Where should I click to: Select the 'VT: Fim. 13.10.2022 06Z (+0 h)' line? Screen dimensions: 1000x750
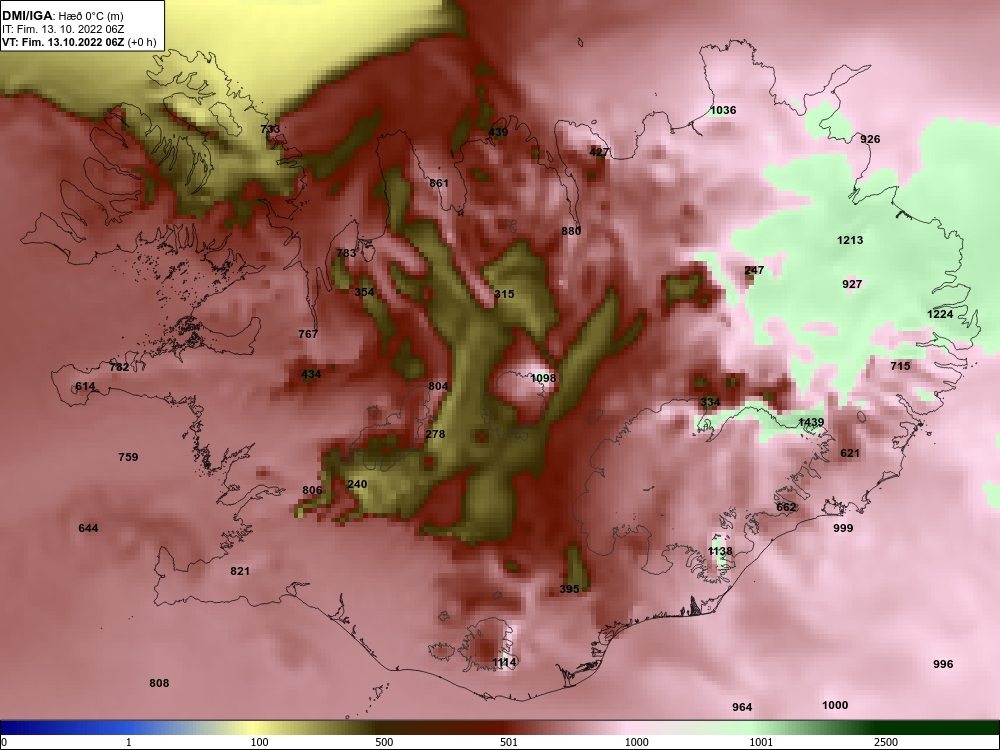[79, 42]
